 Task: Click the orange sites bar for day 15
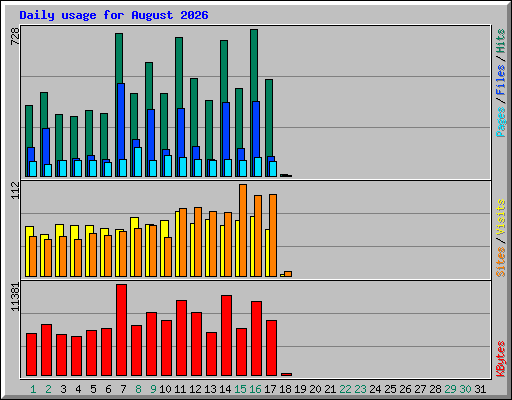(x=243, y=230)
